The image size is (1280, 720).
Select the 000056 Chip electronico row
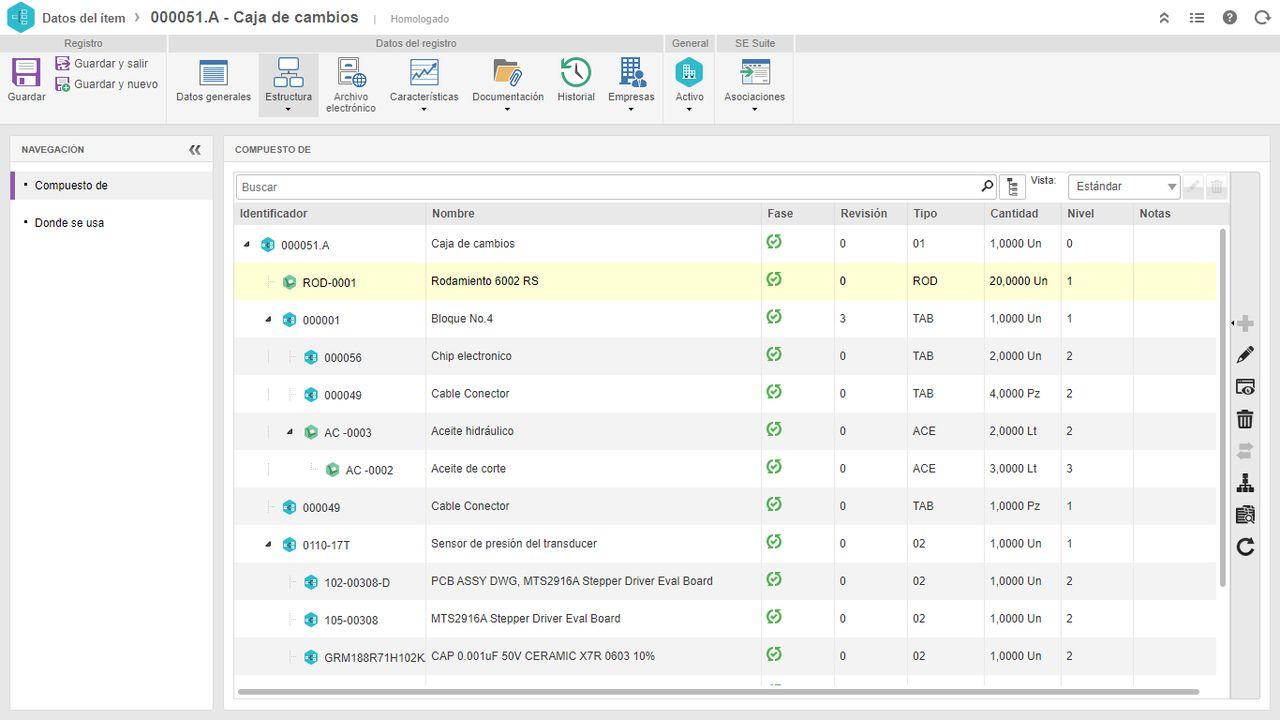click(725, 357)
